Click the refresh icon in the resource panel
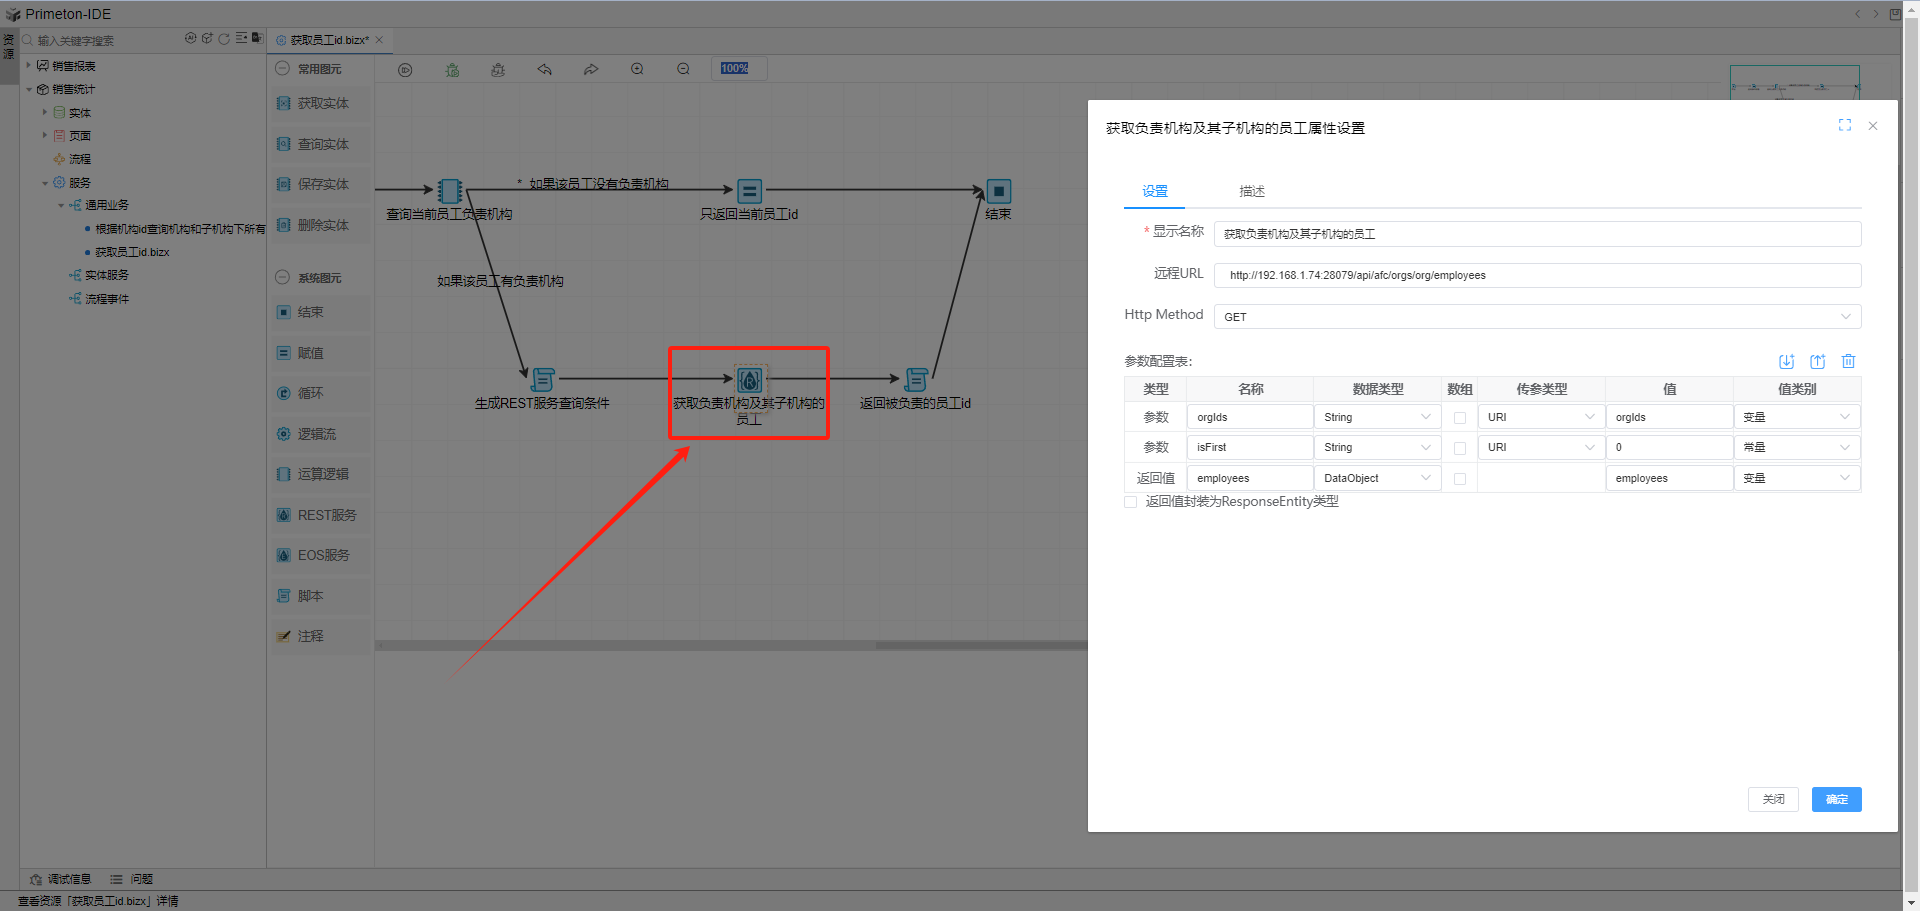The width and height of the screenshot is (1920, 911). click(224, 39)
